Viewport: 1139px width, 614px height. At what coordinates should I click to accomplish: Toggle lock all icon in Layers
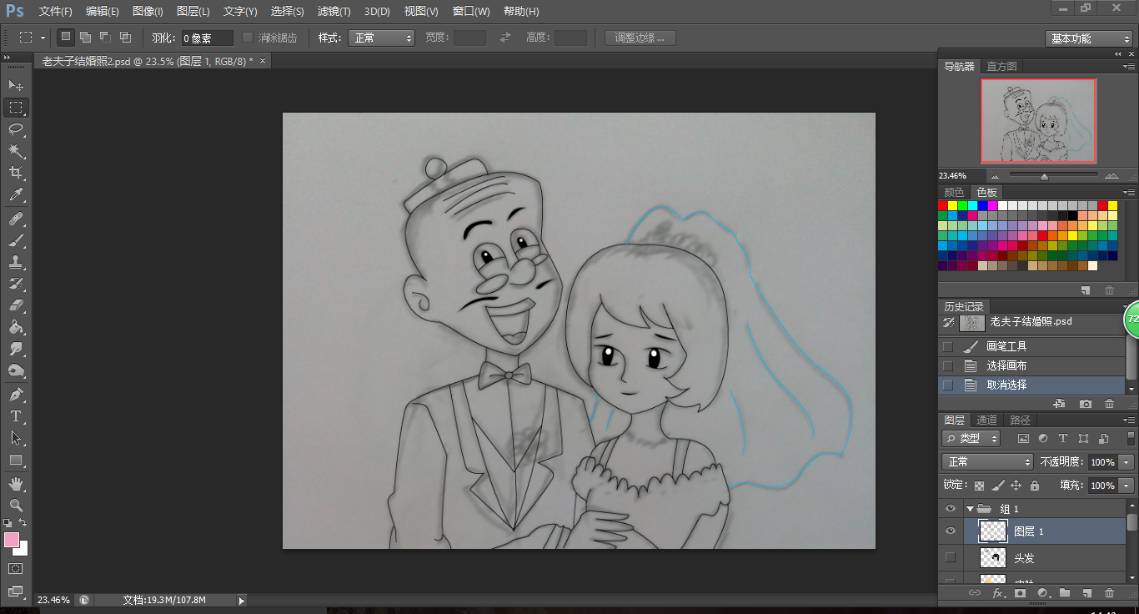point(1035,485)
